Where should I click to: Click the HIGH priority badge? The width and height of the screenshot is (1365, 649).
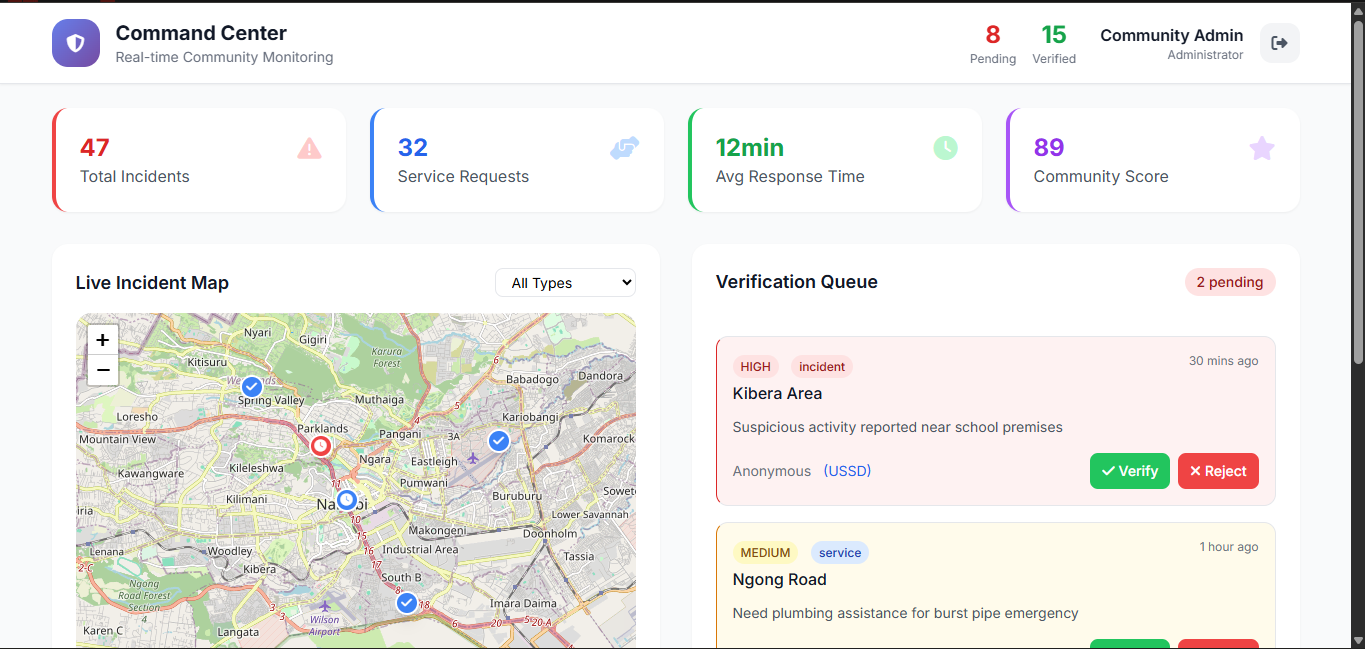tap(755, 366)
